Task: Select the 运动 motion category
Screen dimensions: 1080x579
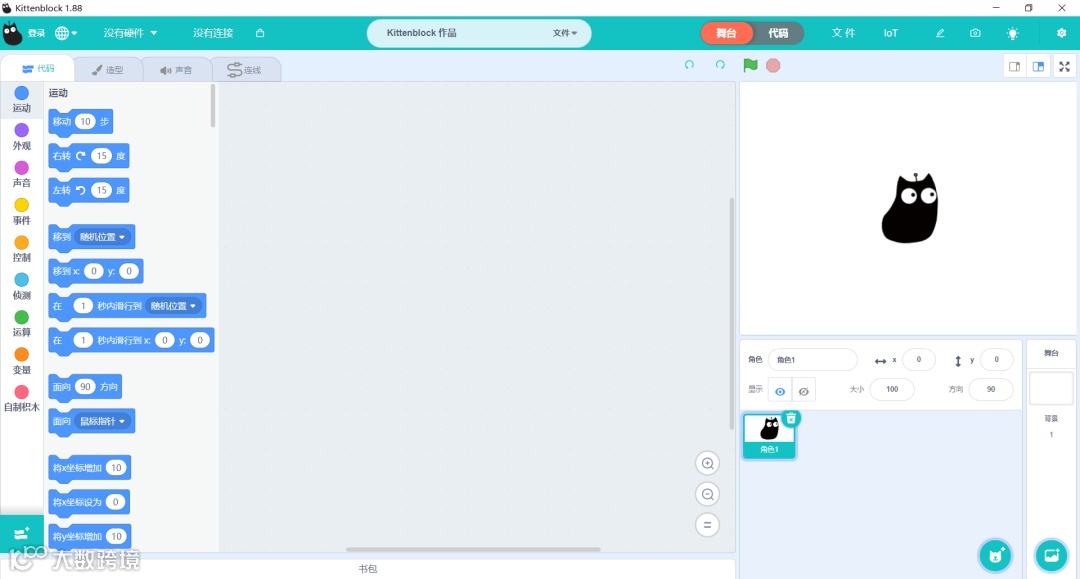Action: coord(21,100)
